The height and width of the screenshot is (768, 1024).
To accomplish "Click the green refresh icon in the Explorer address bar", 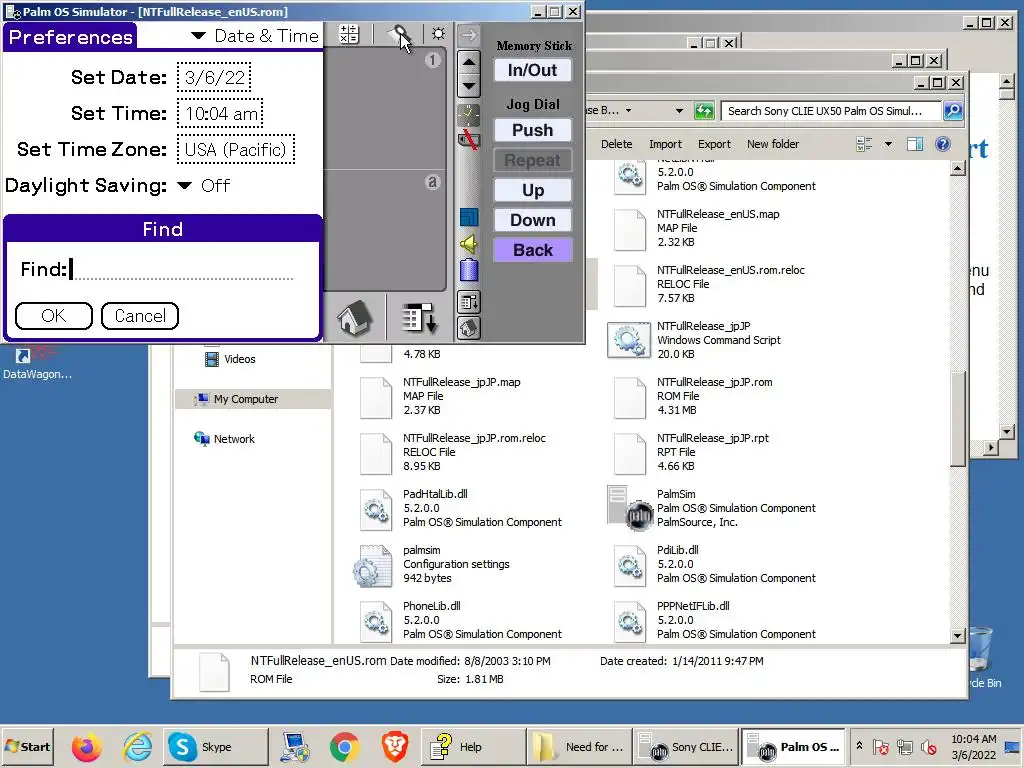I will (x=703, y=111).
